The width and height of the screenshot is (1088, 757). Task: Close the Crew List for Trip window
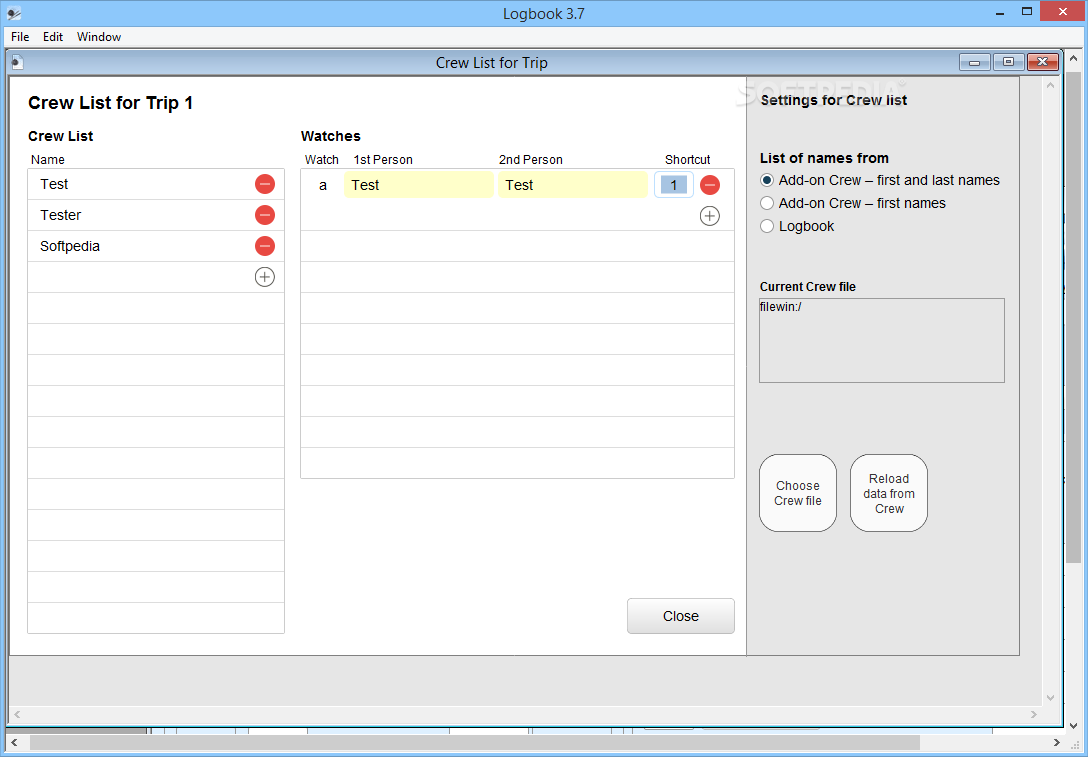(x=1042, y=62)
